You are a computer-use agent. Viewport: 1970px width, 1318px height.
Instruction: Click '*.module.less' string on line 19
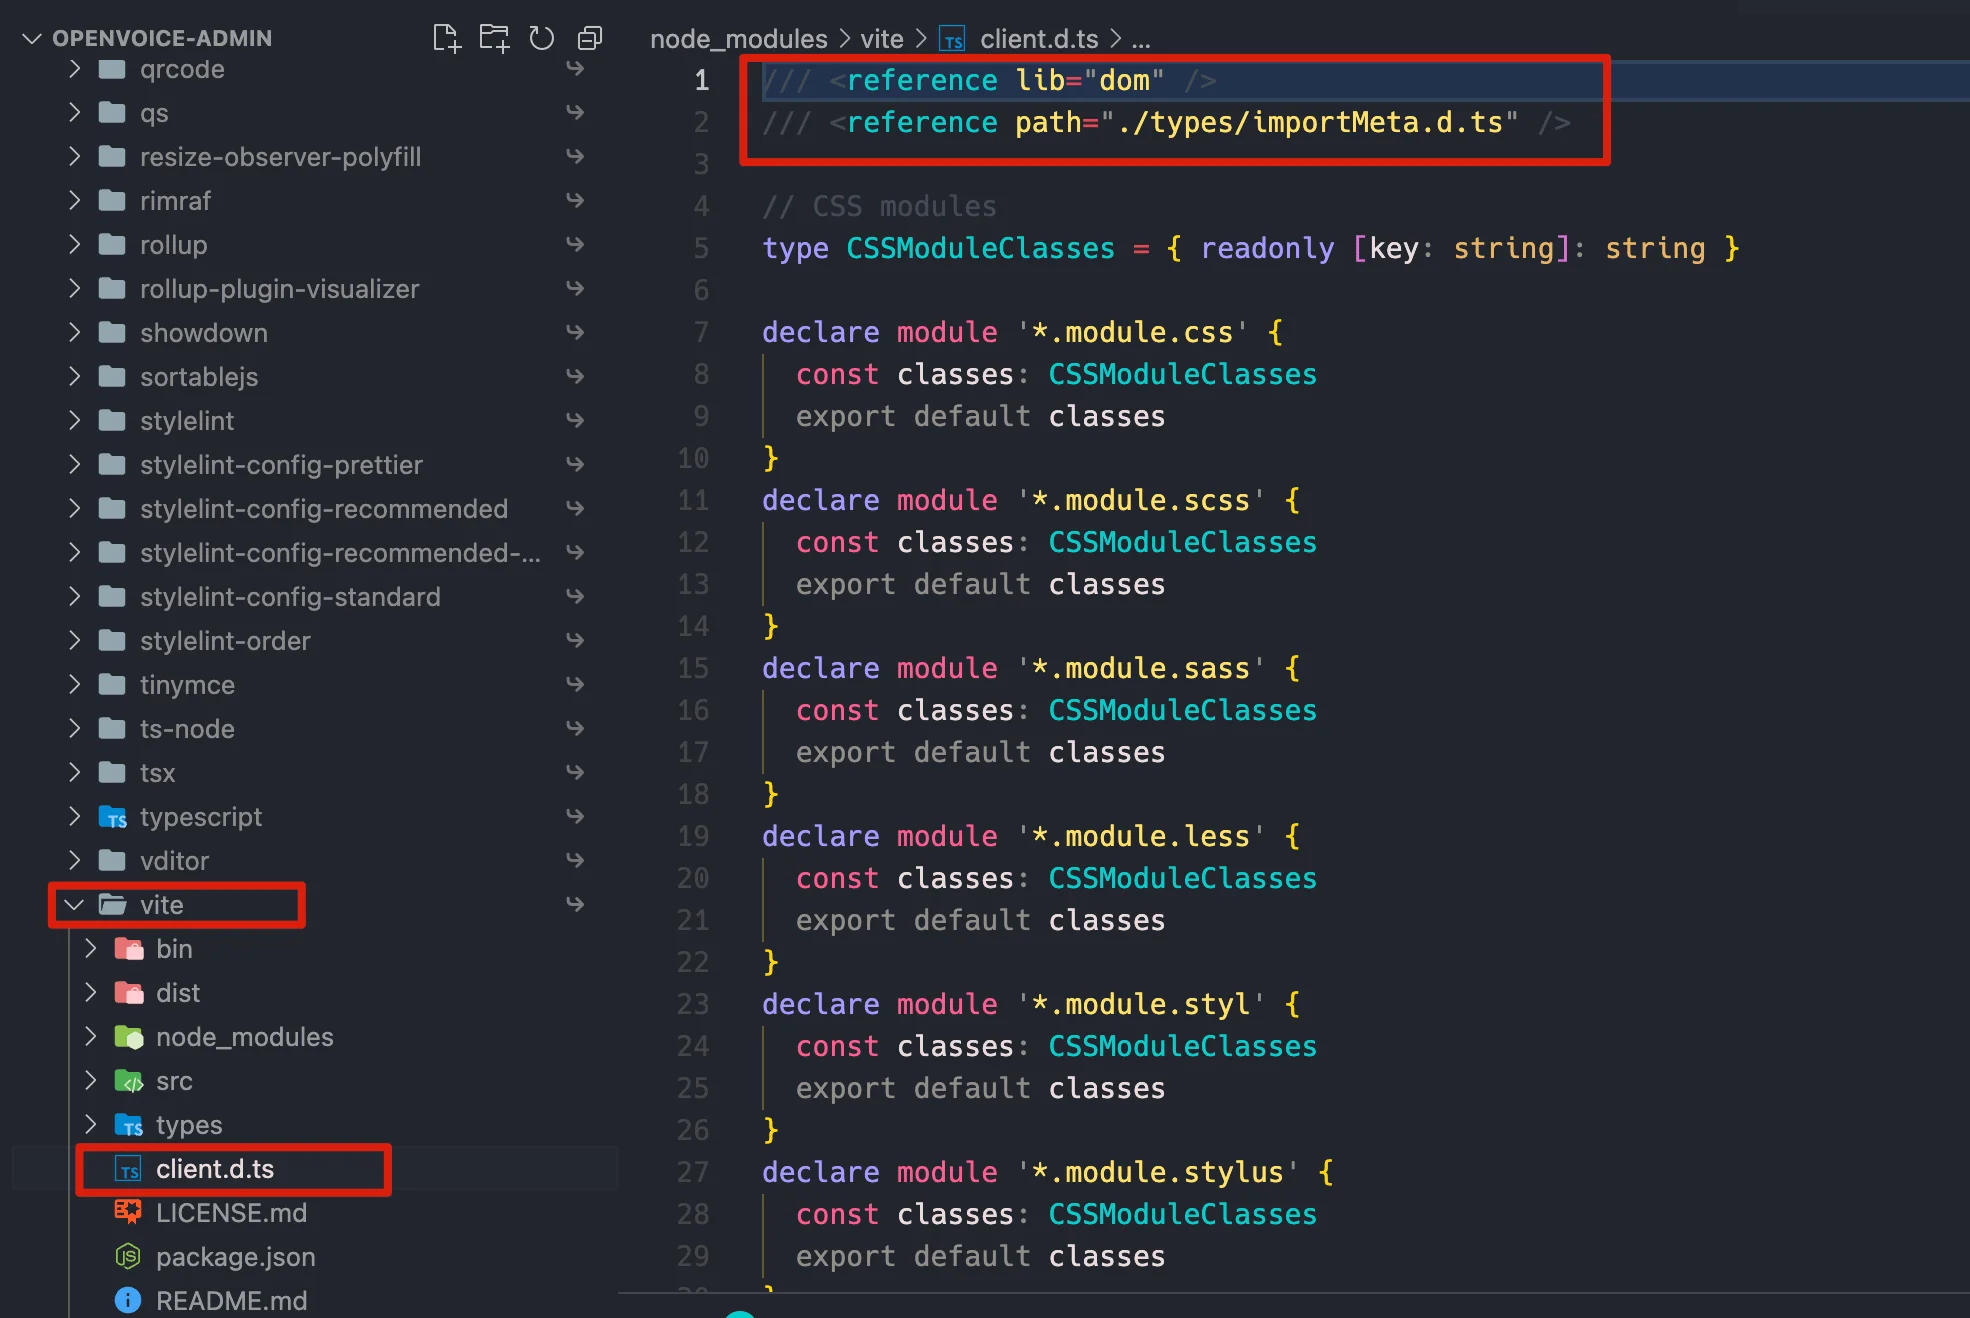[x=1141, y=836]
